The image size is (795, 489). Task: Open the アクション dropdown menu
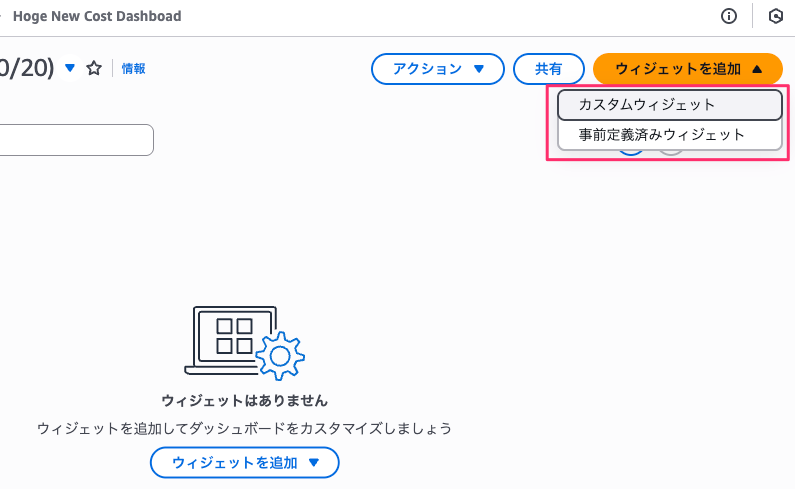[x=438, y=68]
